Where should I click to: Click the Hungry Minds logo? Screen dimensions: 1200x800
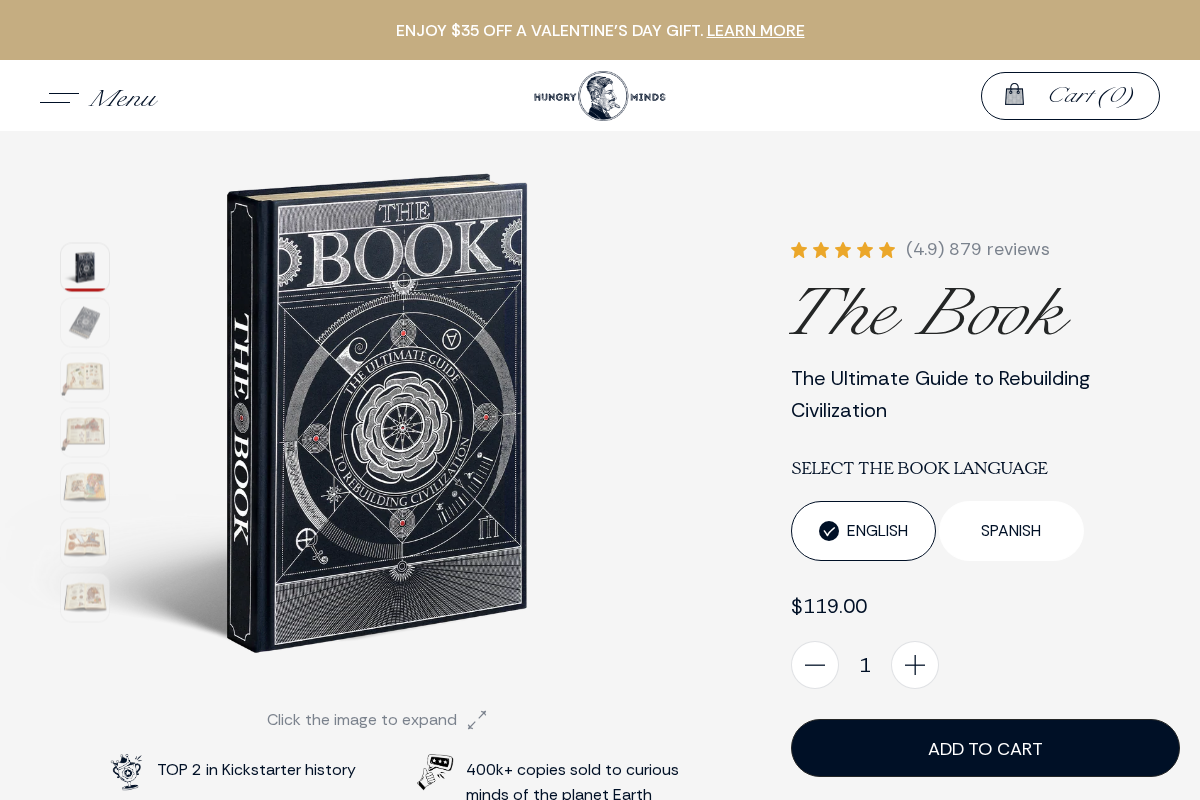tap(600, 96)
